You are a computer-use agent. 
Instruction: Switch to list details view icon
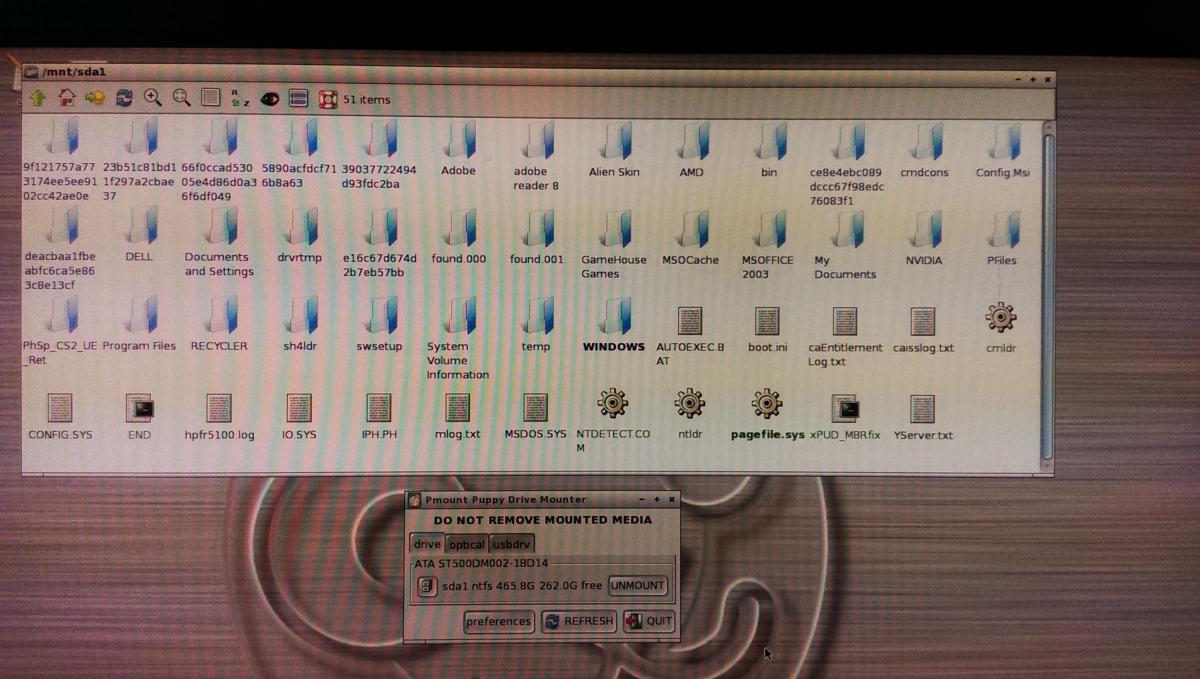[x=210, y=98]
